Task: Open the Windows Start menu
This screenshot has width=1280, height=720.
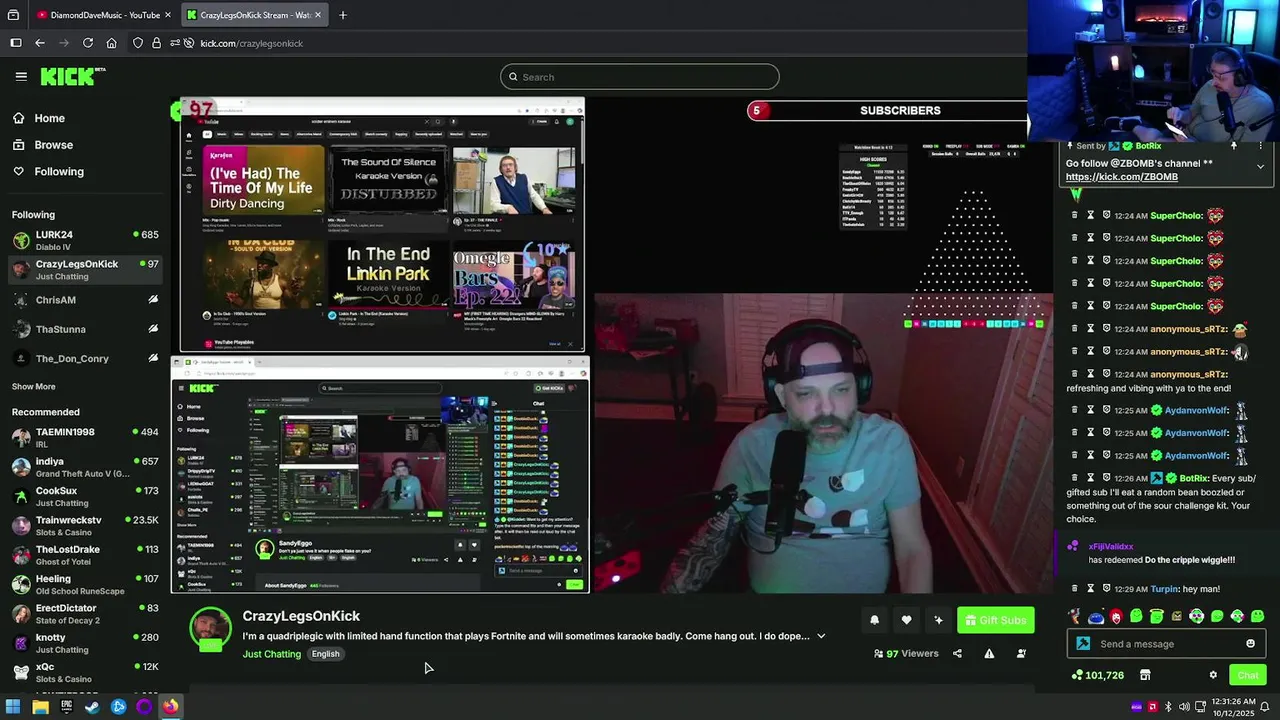Action: coord(13,707)
